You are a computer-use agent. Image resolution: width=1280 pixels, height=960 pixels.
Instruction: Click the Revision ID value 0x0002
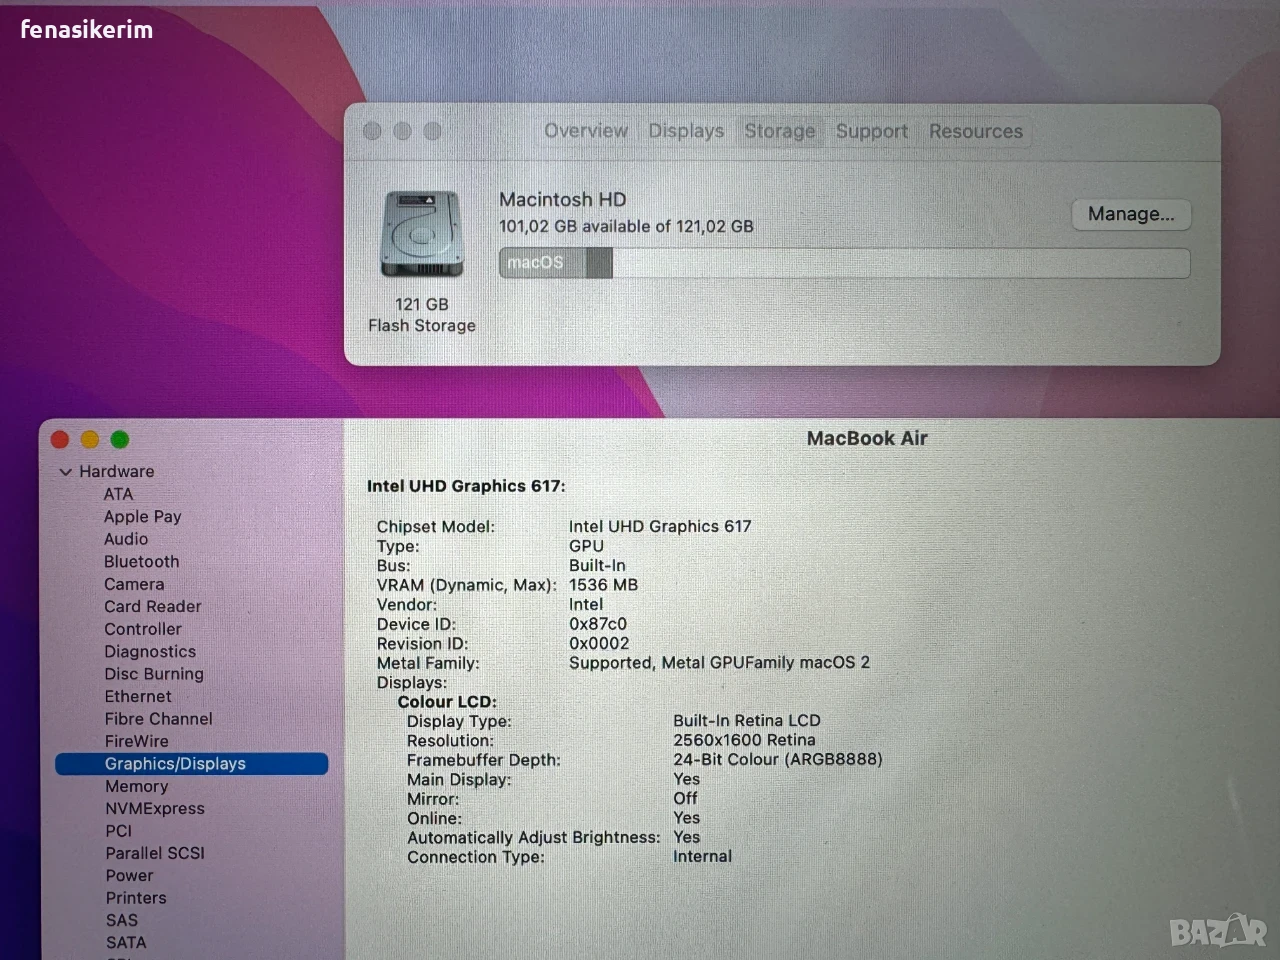[x=599, y=643]
